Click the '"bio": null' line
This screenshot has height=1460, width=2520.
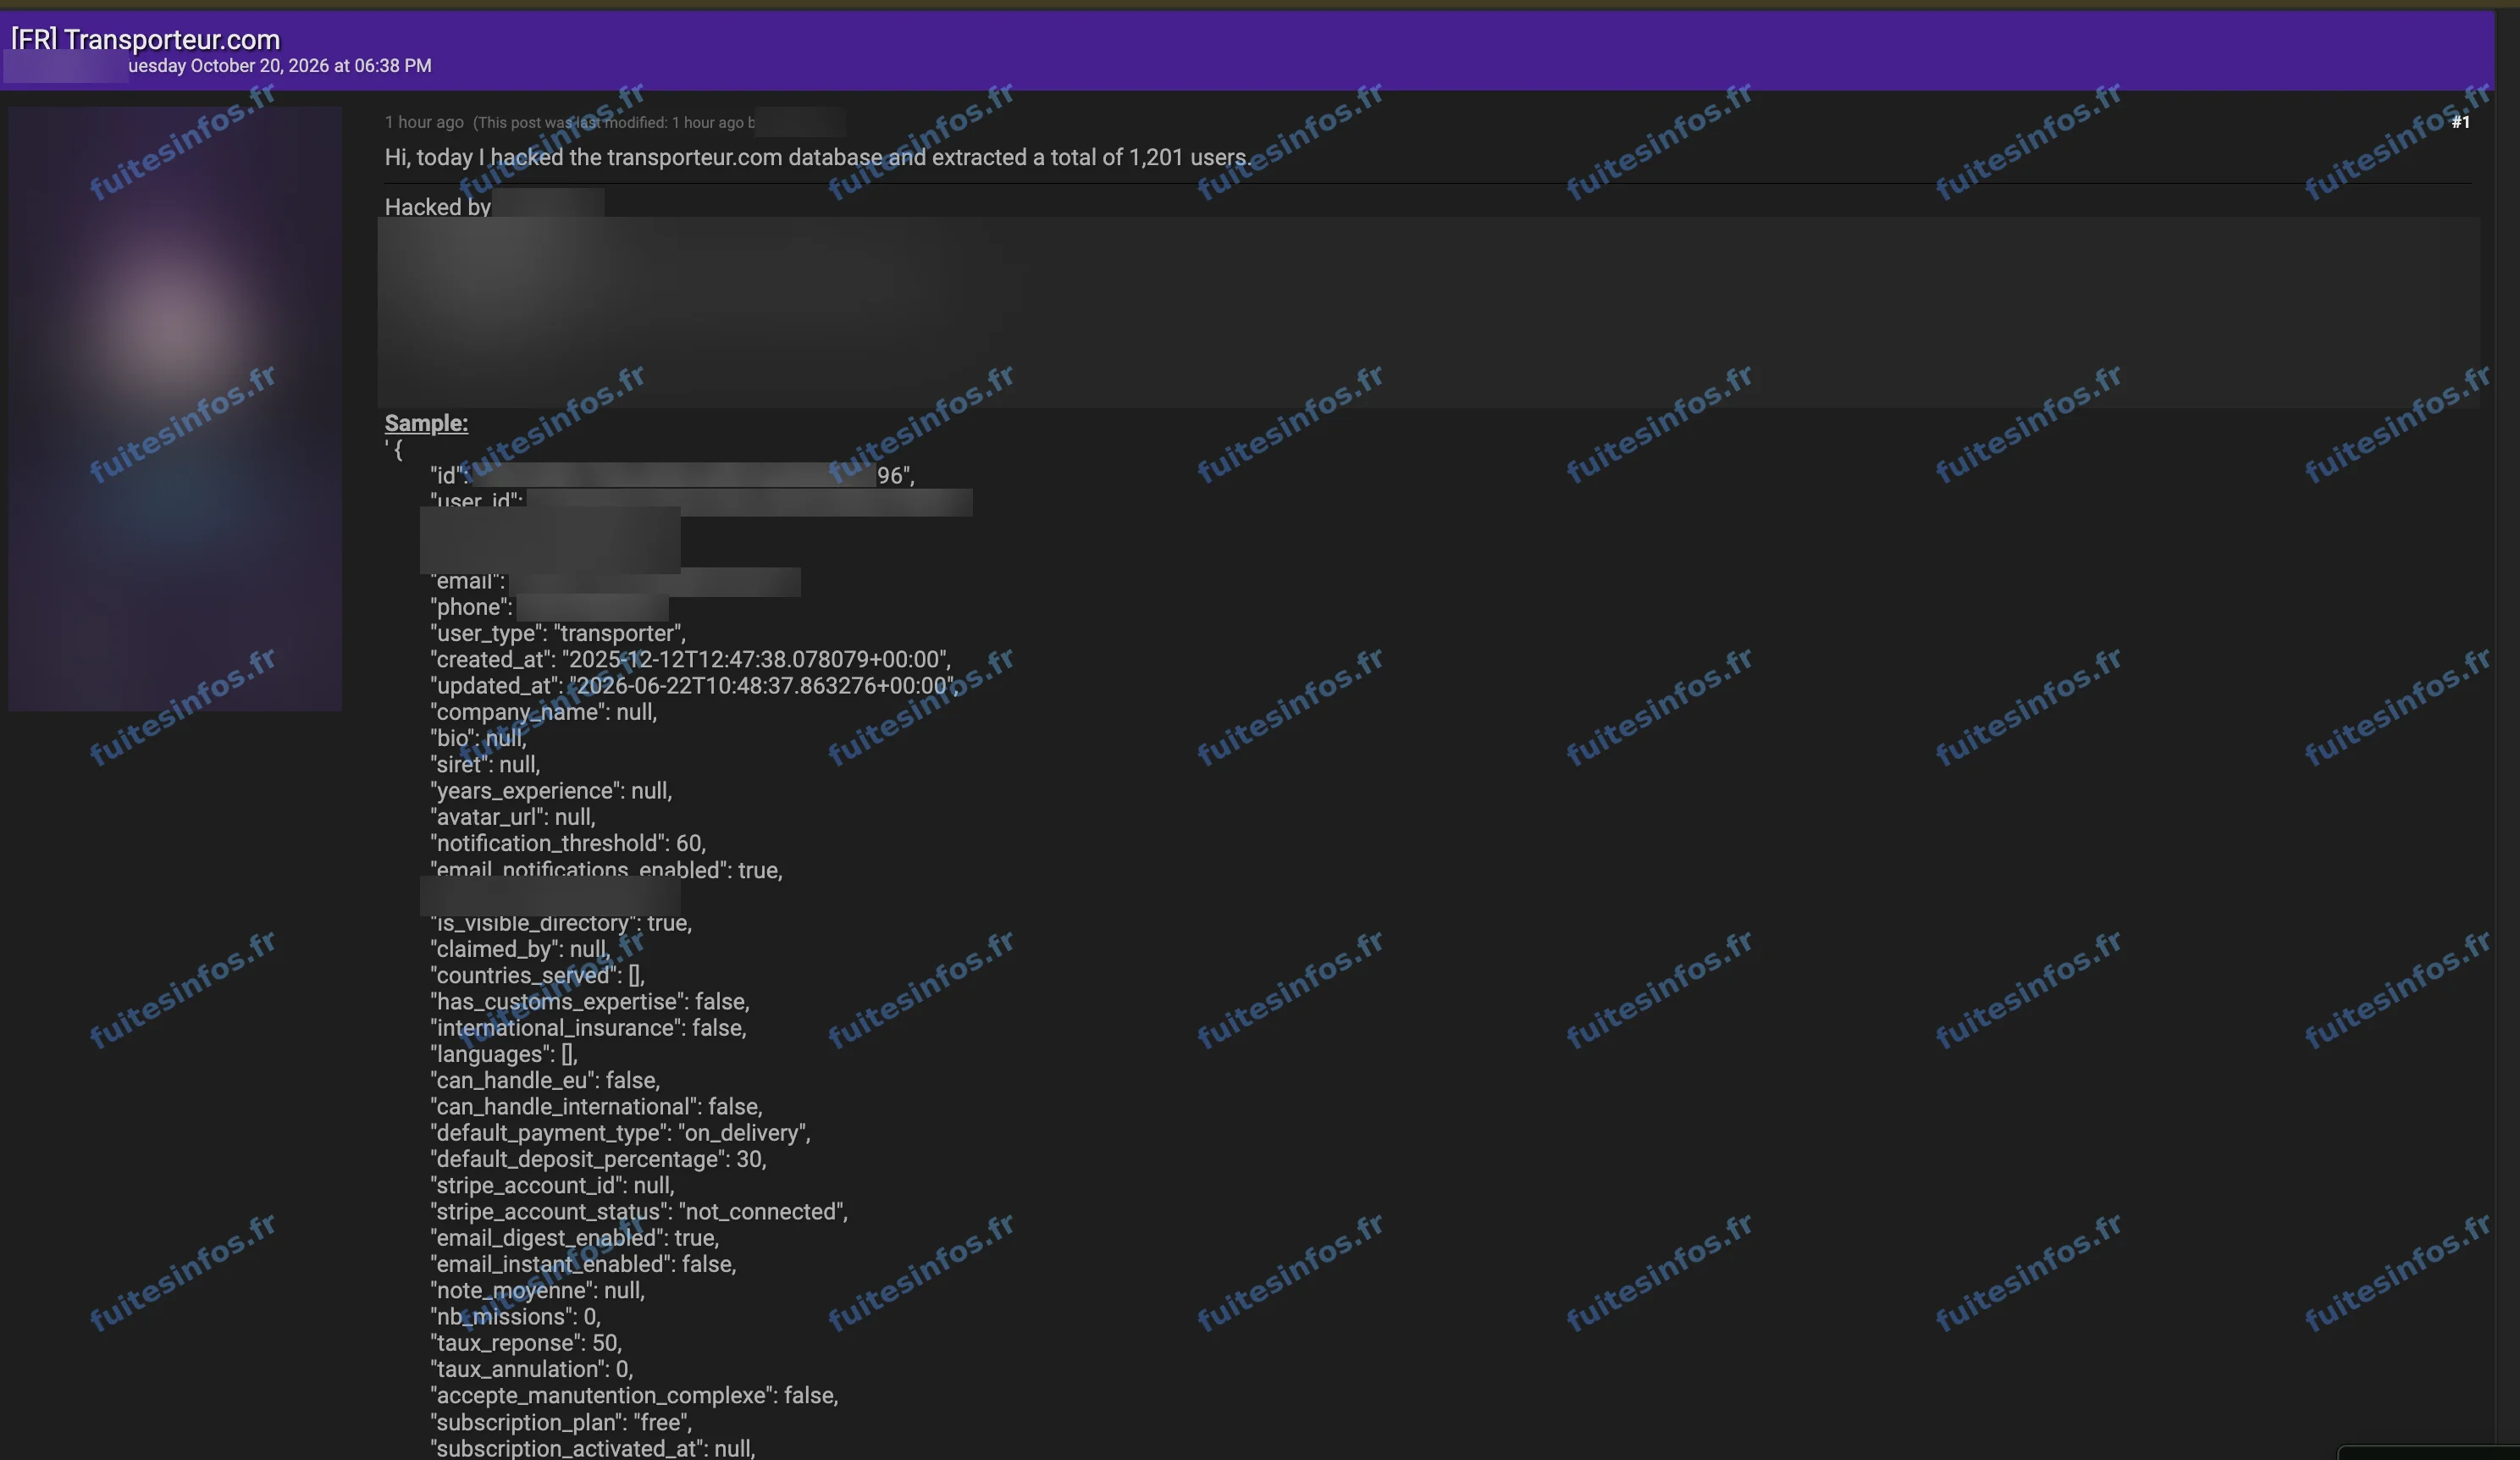pyautogui.click(x=478, y=738)
